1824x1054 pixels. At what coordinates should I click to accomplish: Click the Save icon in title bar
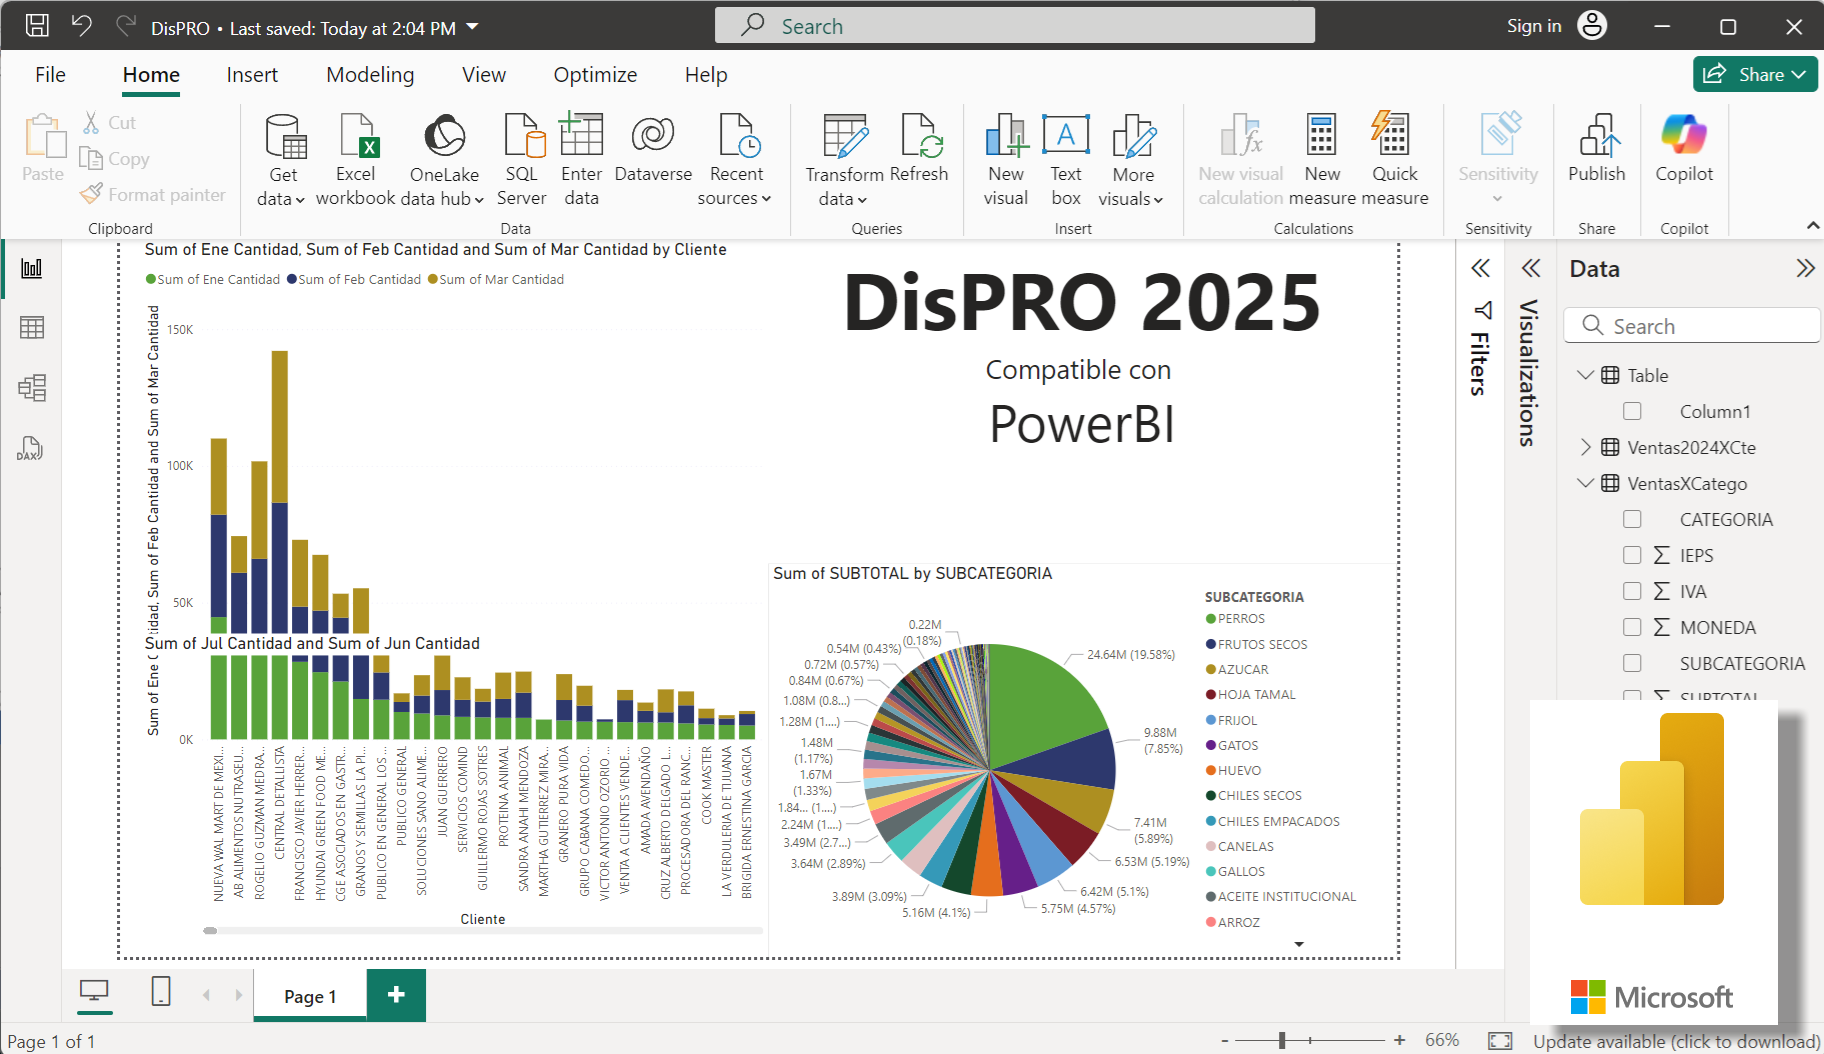pyautogui.click(x=37, y=26)
